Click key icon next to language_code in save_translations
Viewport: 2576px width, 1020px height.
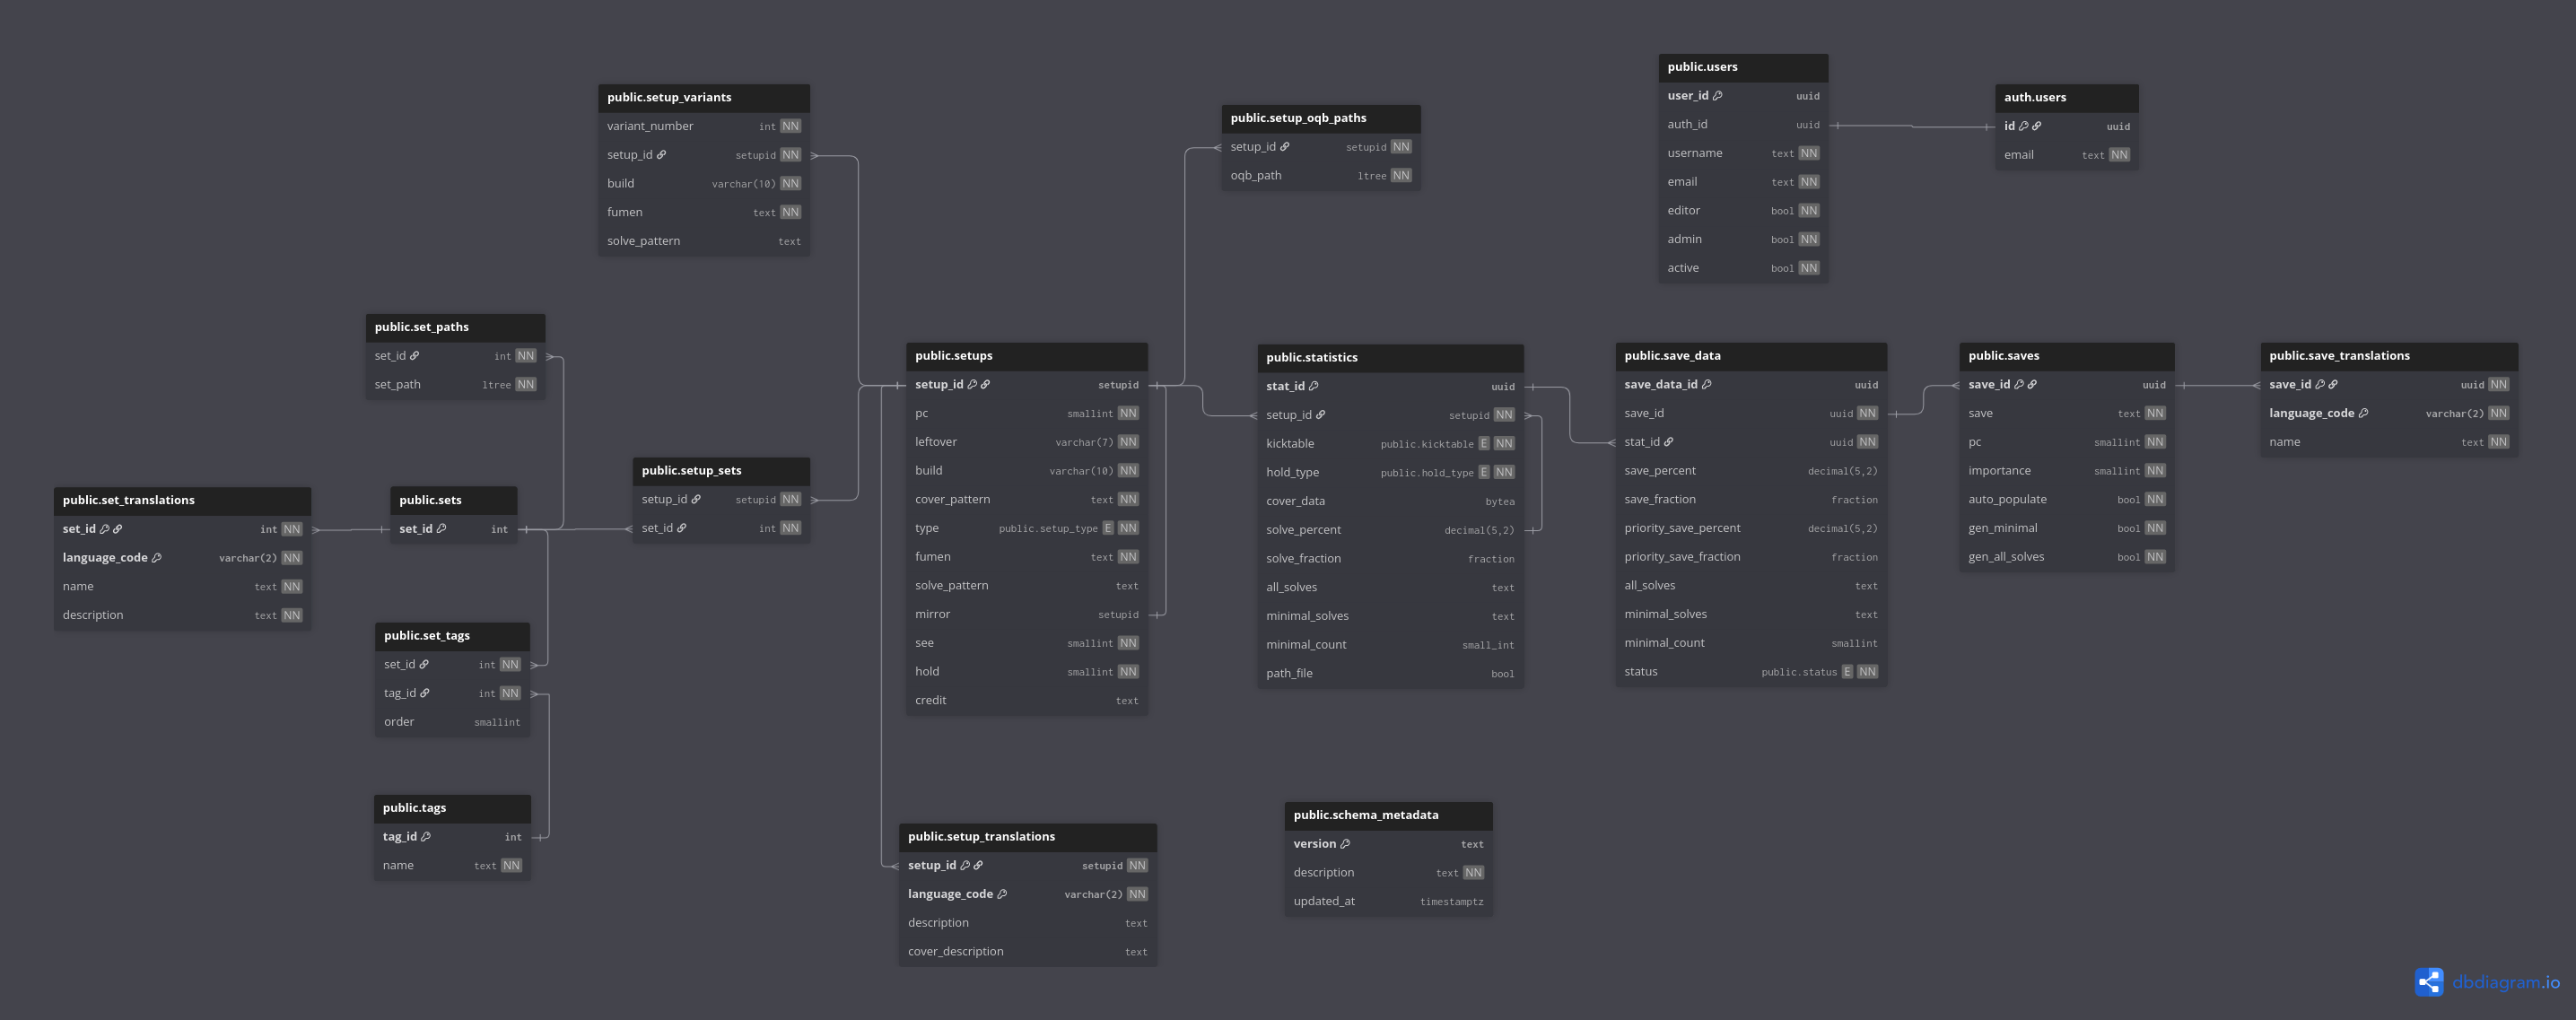2363,413
